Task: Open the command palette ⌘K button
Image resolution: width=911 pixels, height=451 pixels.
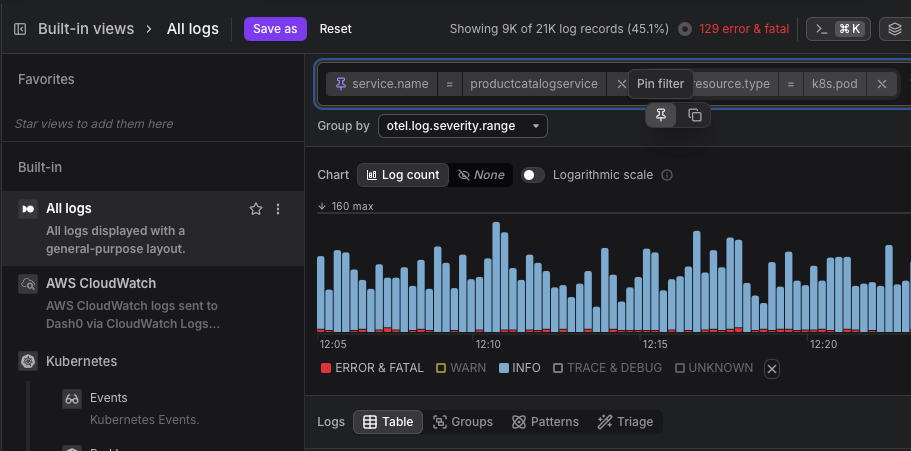Action: pos(838,29)
